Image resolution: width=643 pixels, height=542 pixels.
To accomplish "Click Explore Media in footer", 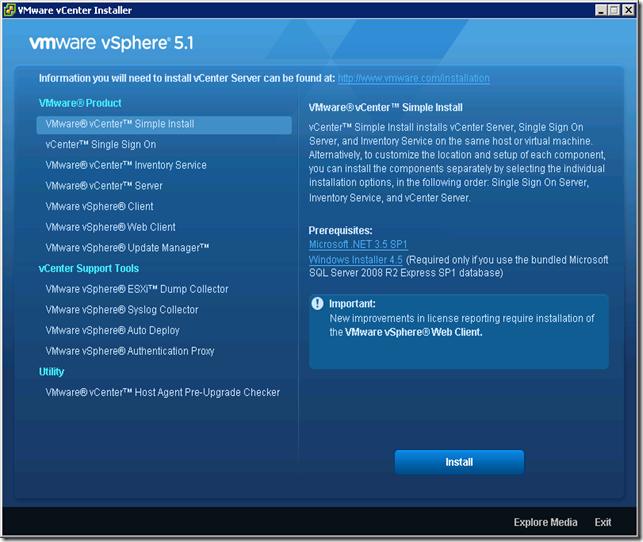I will coord(545,522).
